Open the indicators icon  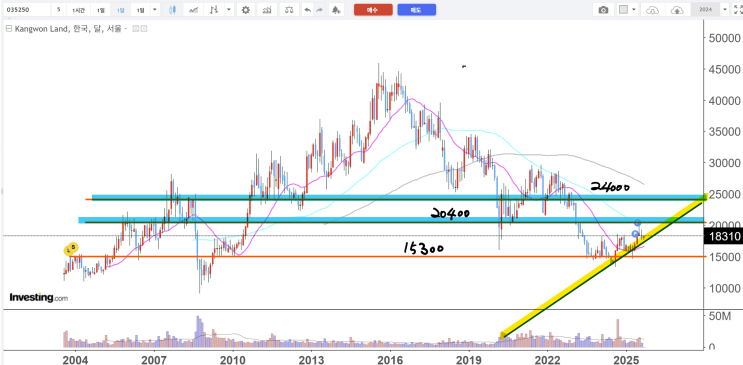[x=268, y=9]
